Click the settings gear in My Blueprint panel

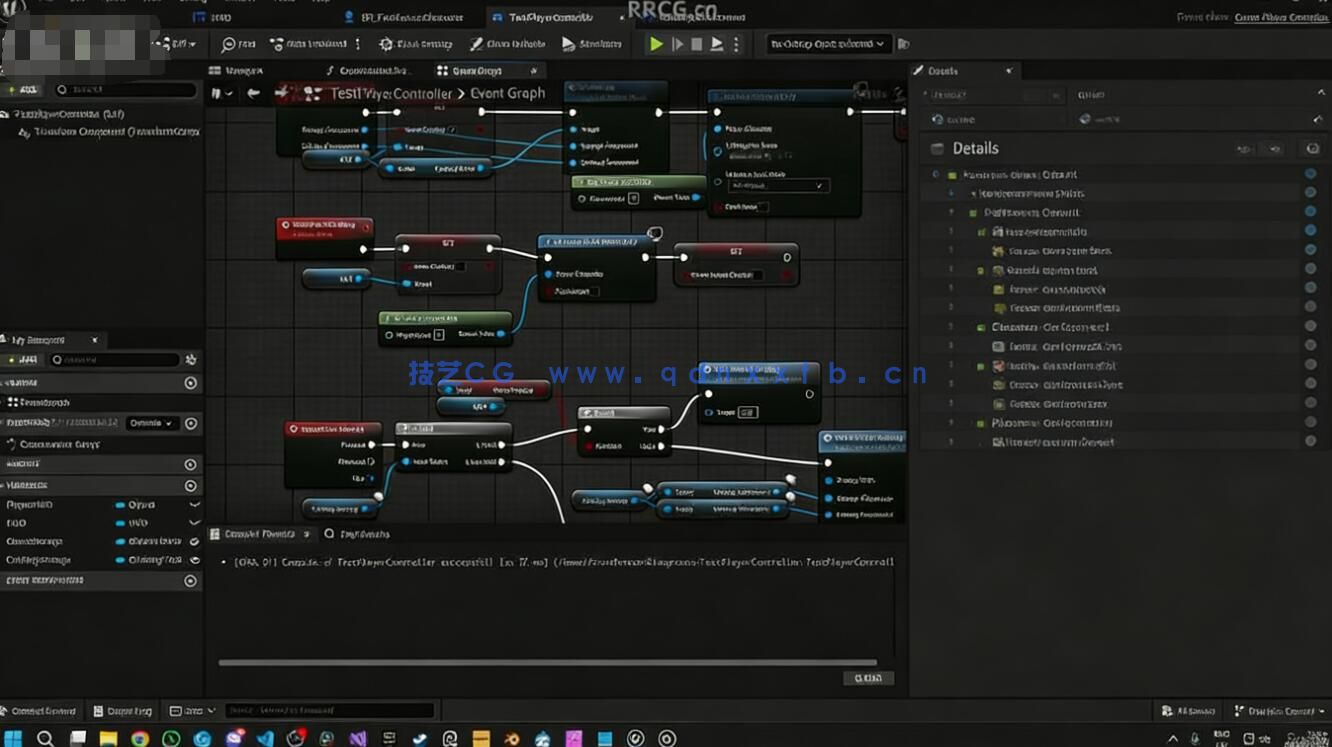(x=190, y=360)
